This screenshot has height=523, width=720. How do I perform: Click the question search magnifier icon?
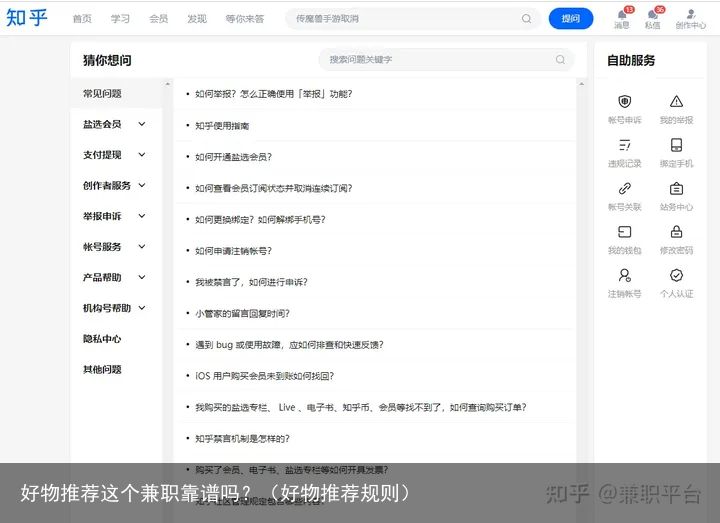[560, 59]
